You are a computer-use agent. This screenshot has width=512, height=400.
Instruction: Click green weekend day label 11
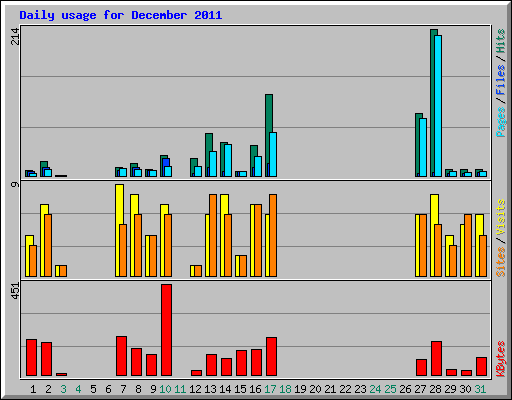[180, 389]
